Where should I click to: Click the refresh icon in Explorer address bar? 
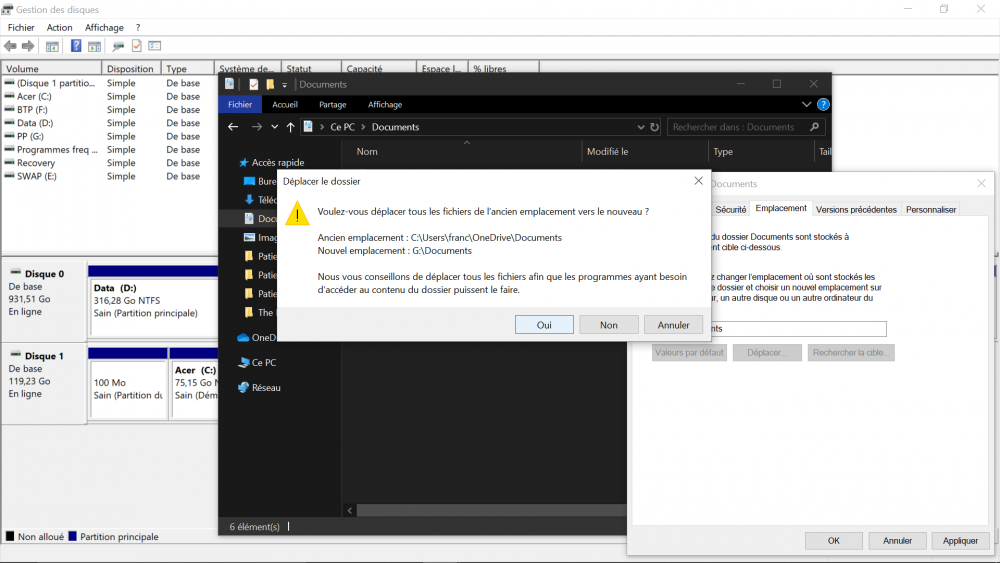(655, 127)
